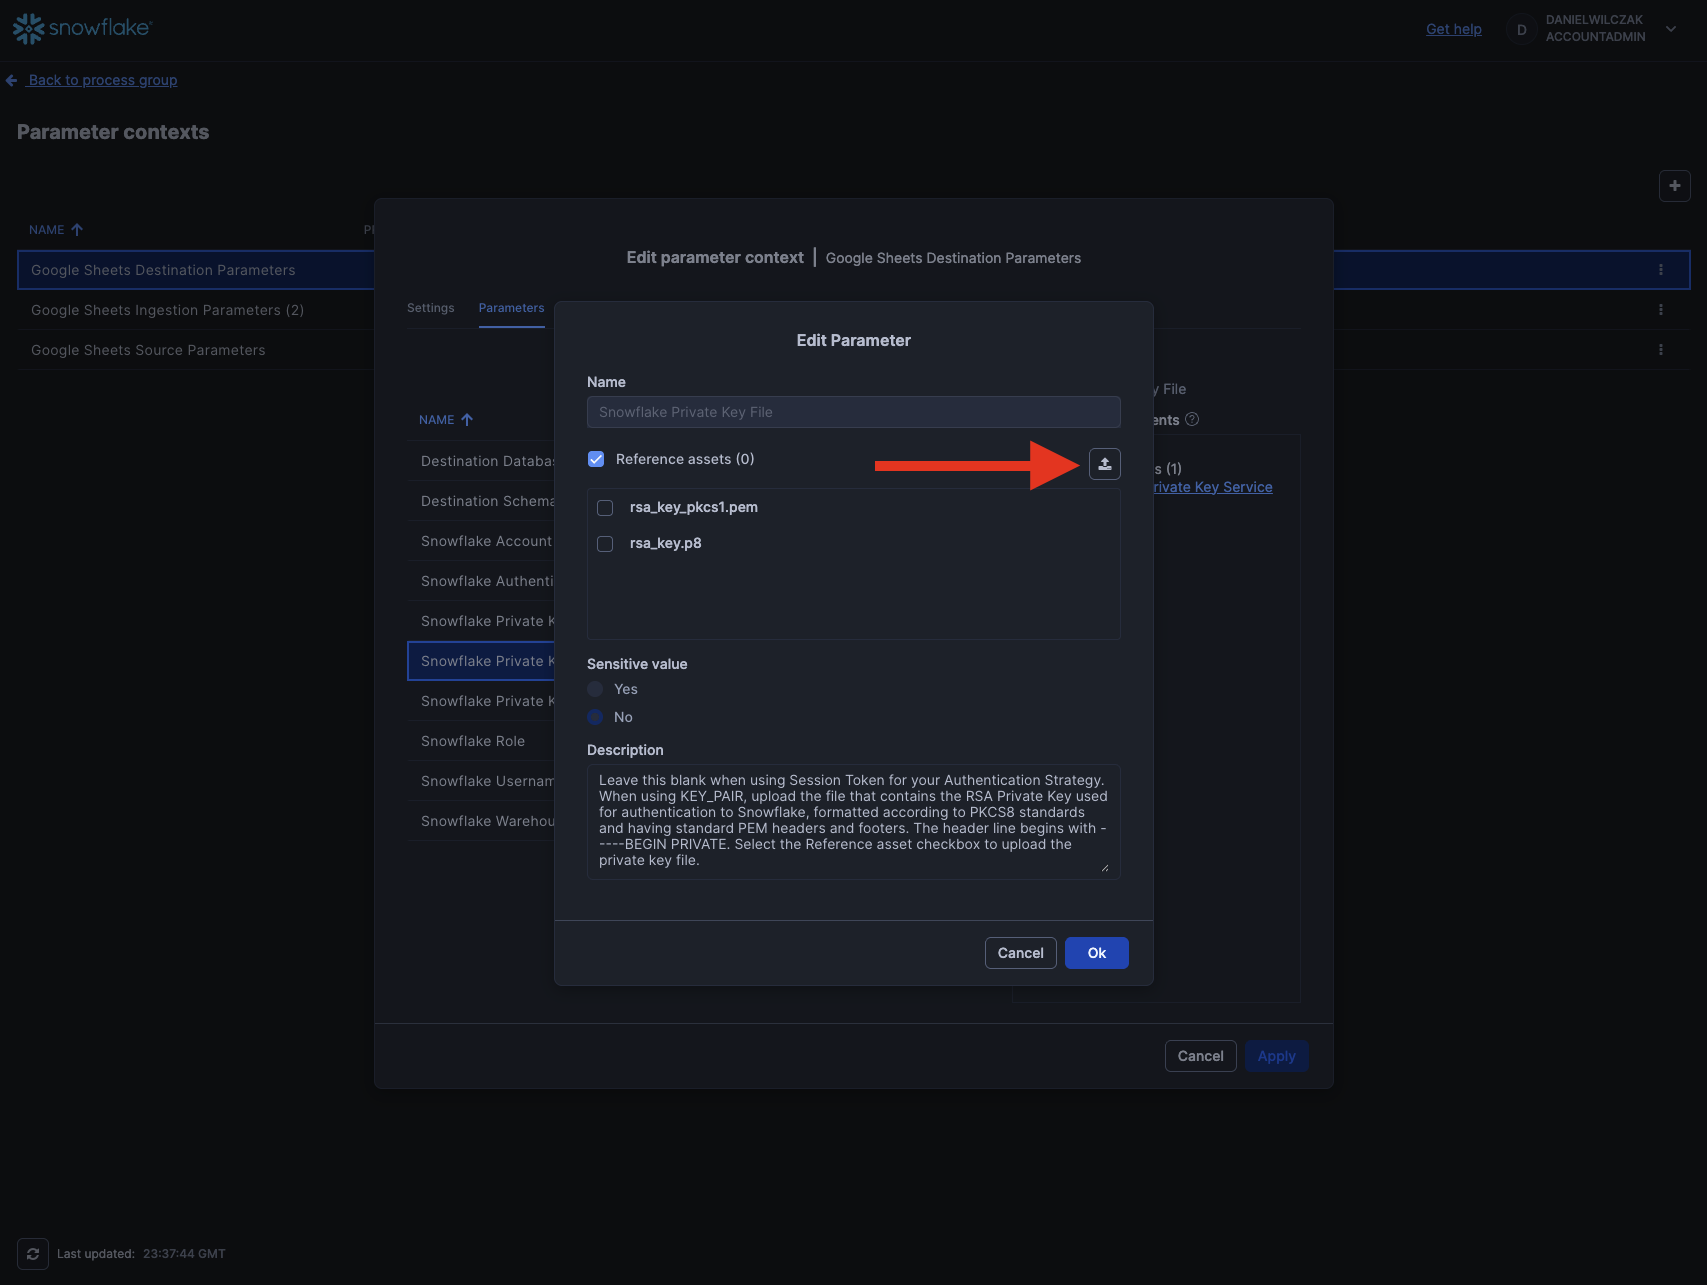This screenshot has width=1707, height=1285.
Task: Open kebab menu for Google Sheets Source Parameters
Action: 1660,350
